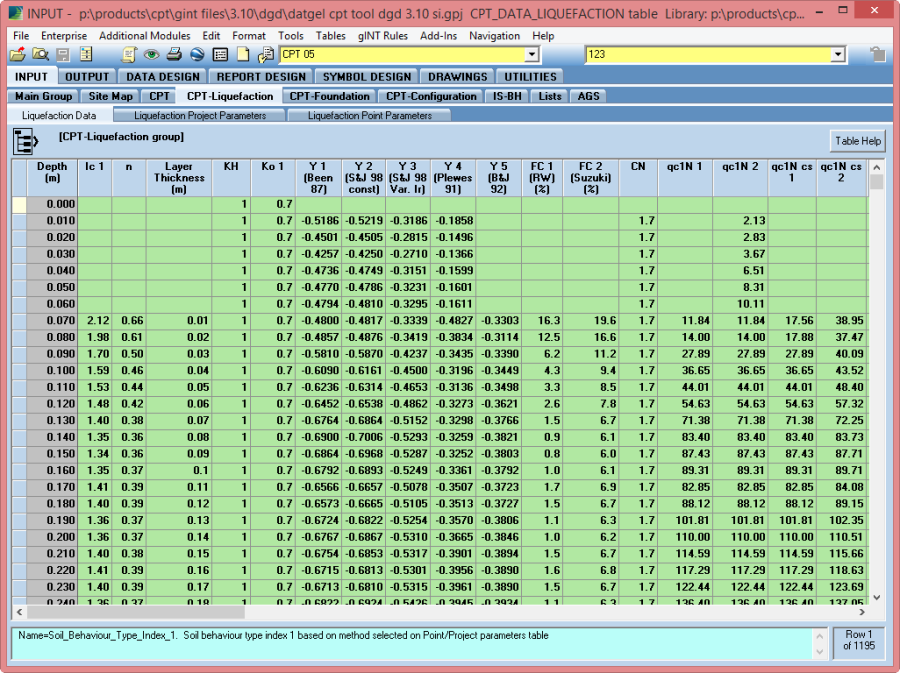
Task: Open Liquefaction Project Parameters tab
Action: pos(200,115)
